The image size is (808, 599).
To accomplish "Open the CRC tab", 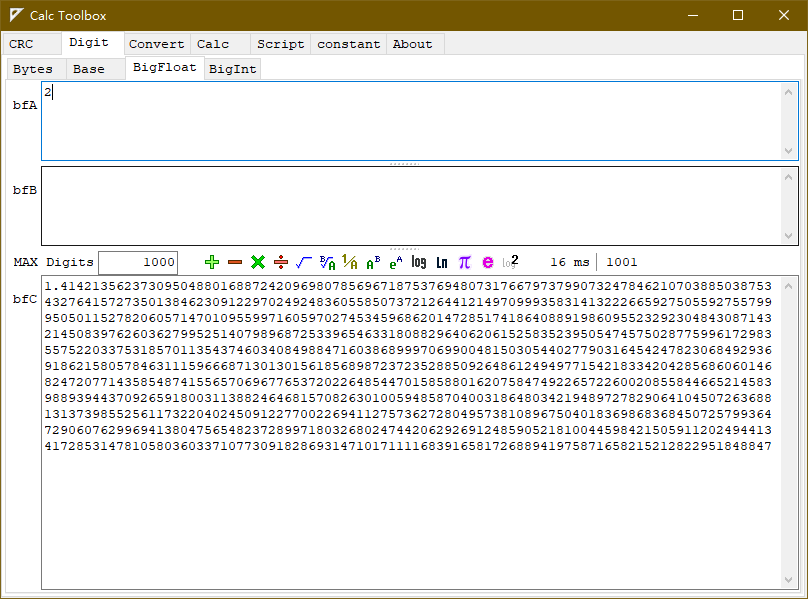I will [x=31, y=44].
